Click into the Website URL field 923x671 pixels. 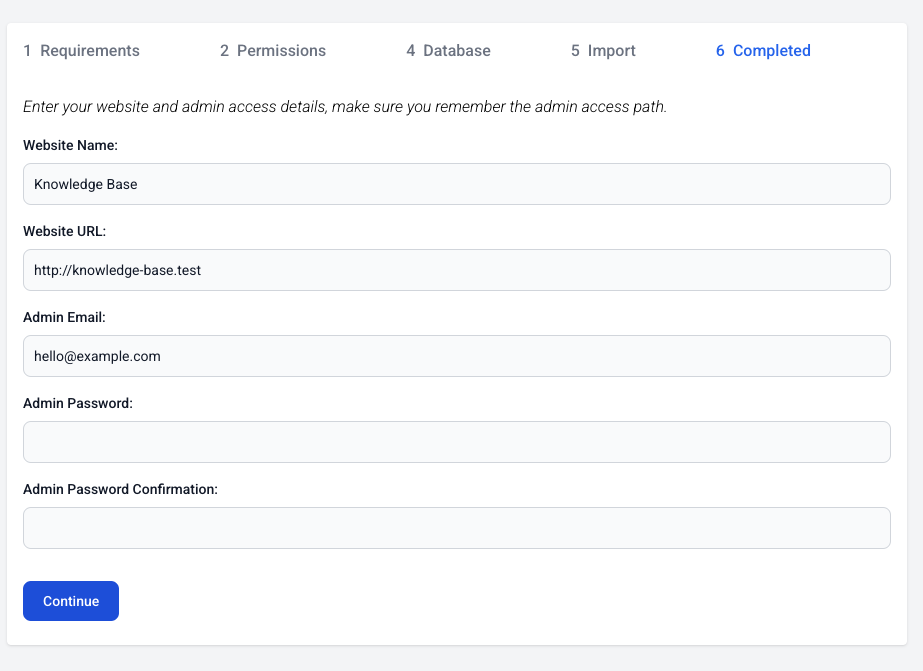457,270
